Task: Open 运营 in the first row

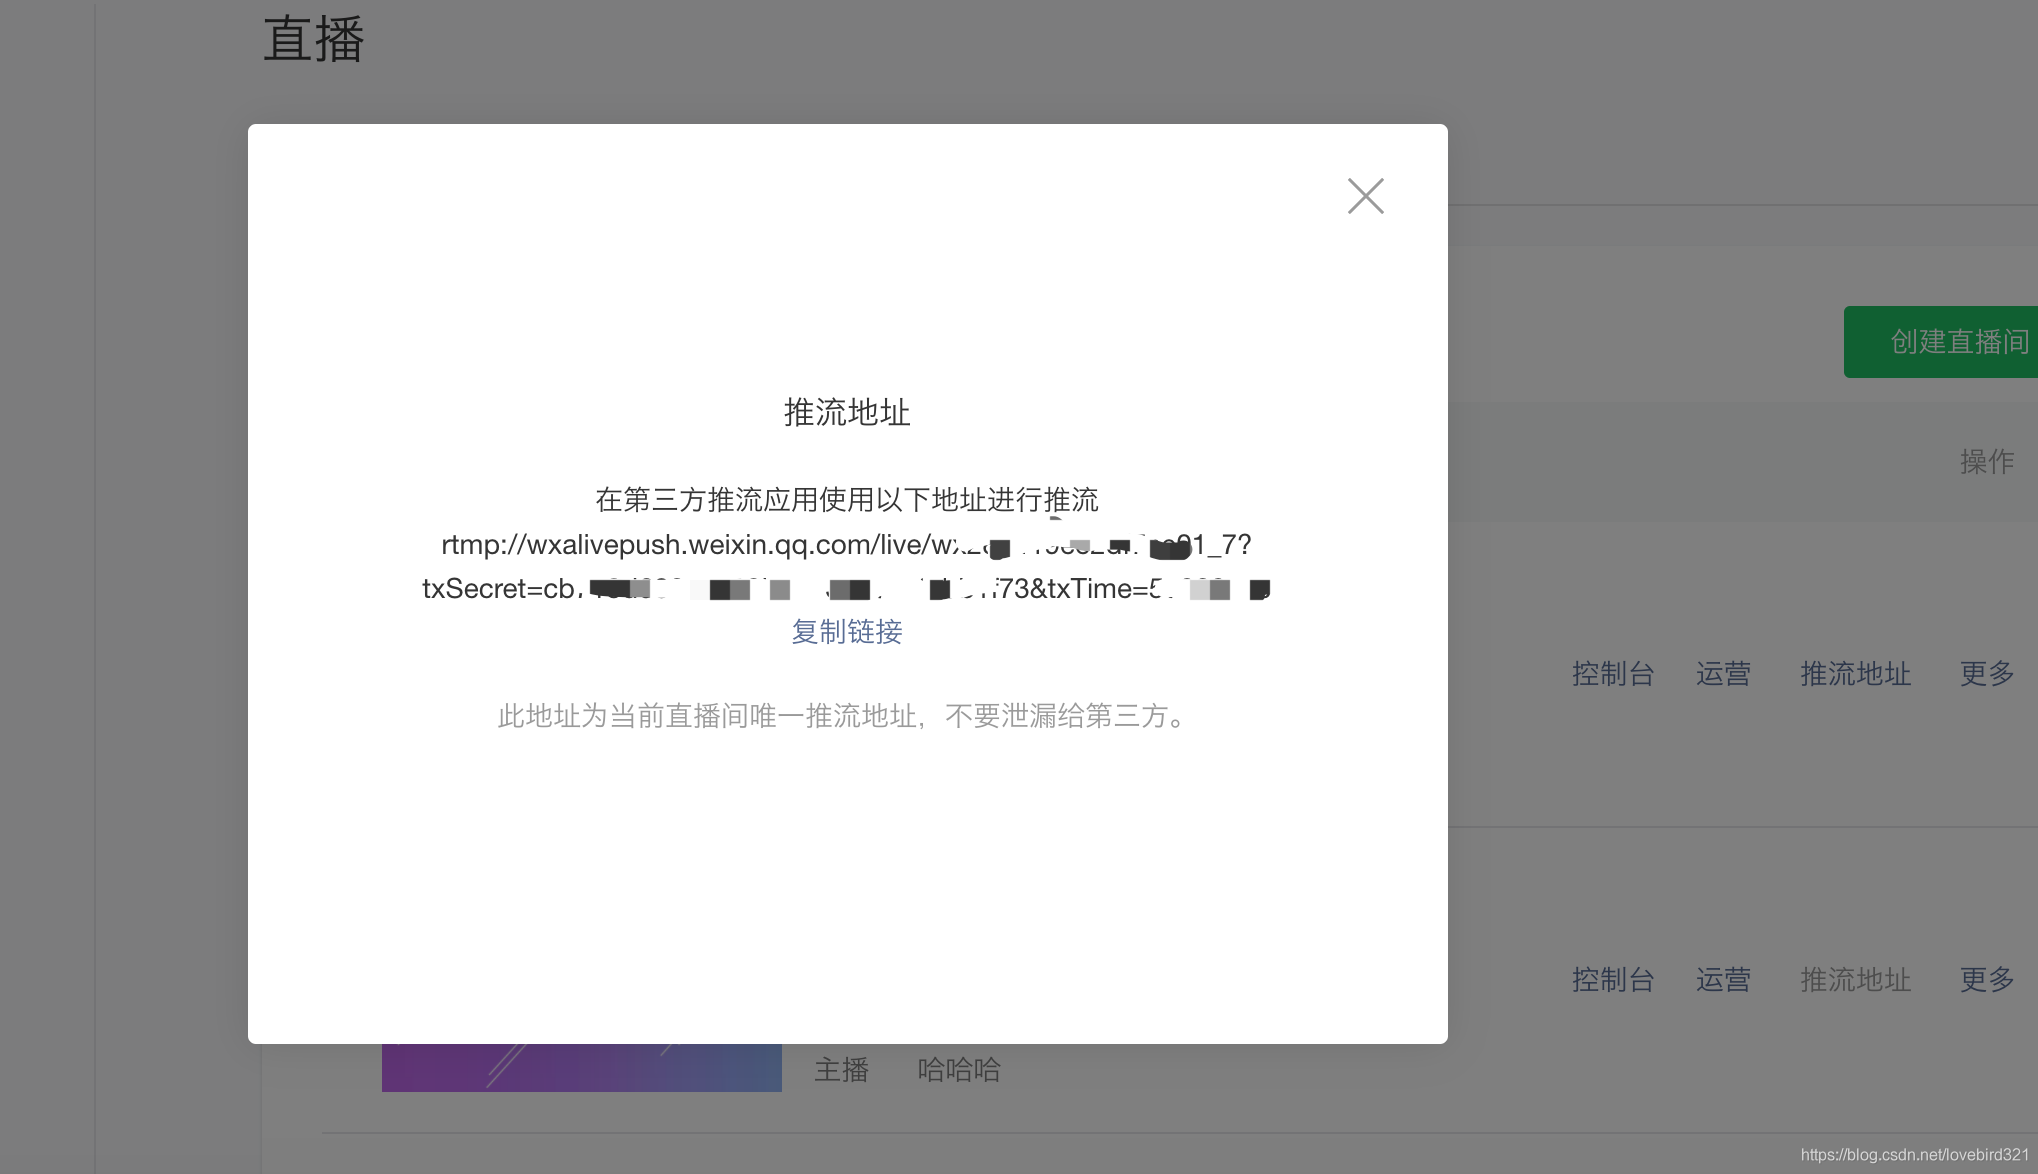Action: point(1723,674)
